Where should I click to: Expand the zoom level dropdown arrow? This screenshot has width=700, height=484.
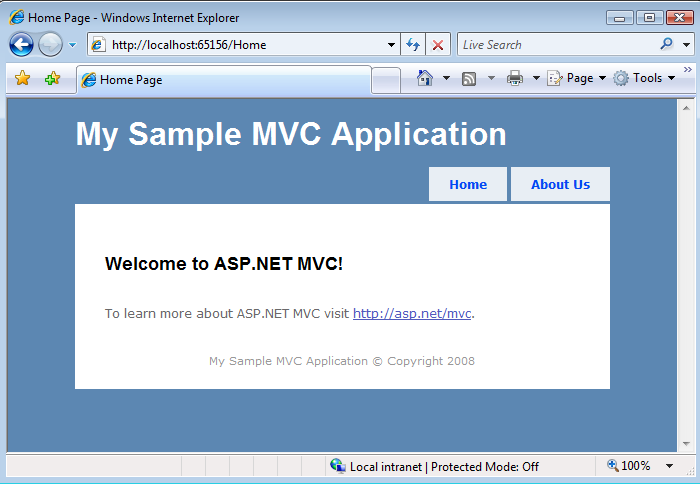(x=669, y=466)
